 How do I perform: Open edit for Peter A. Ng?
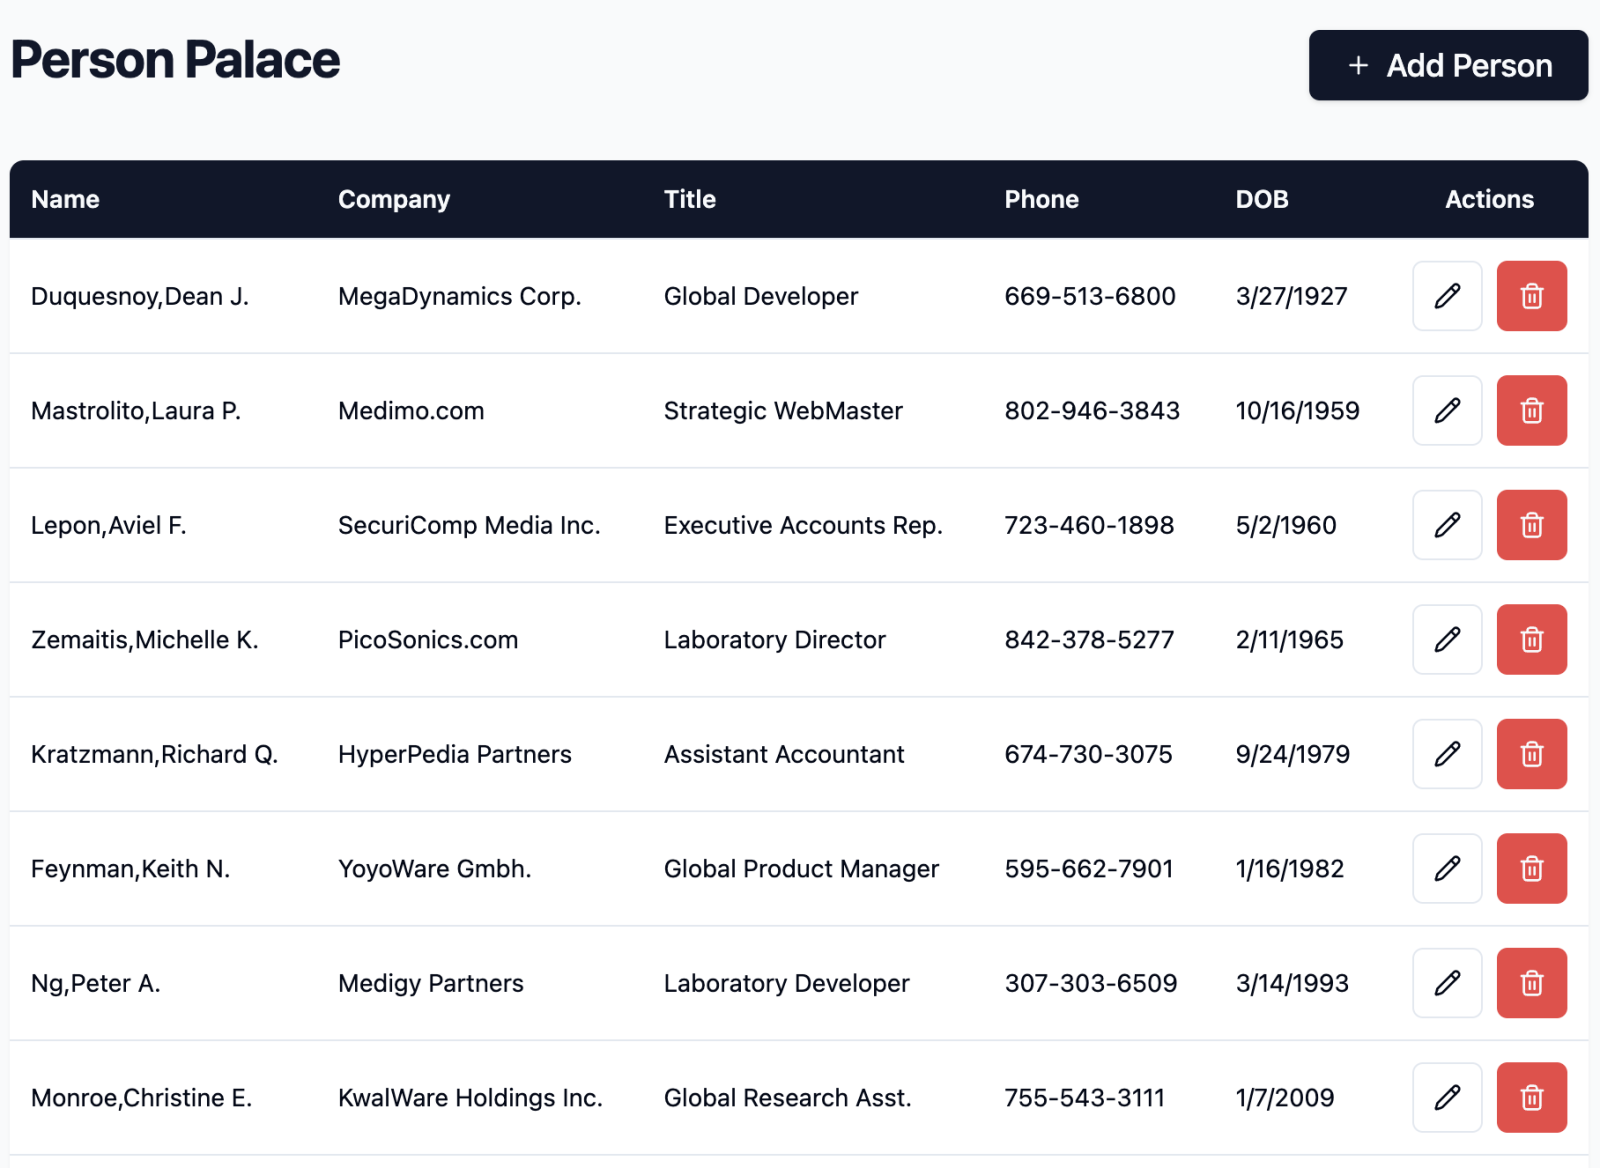coord(1446,983)
